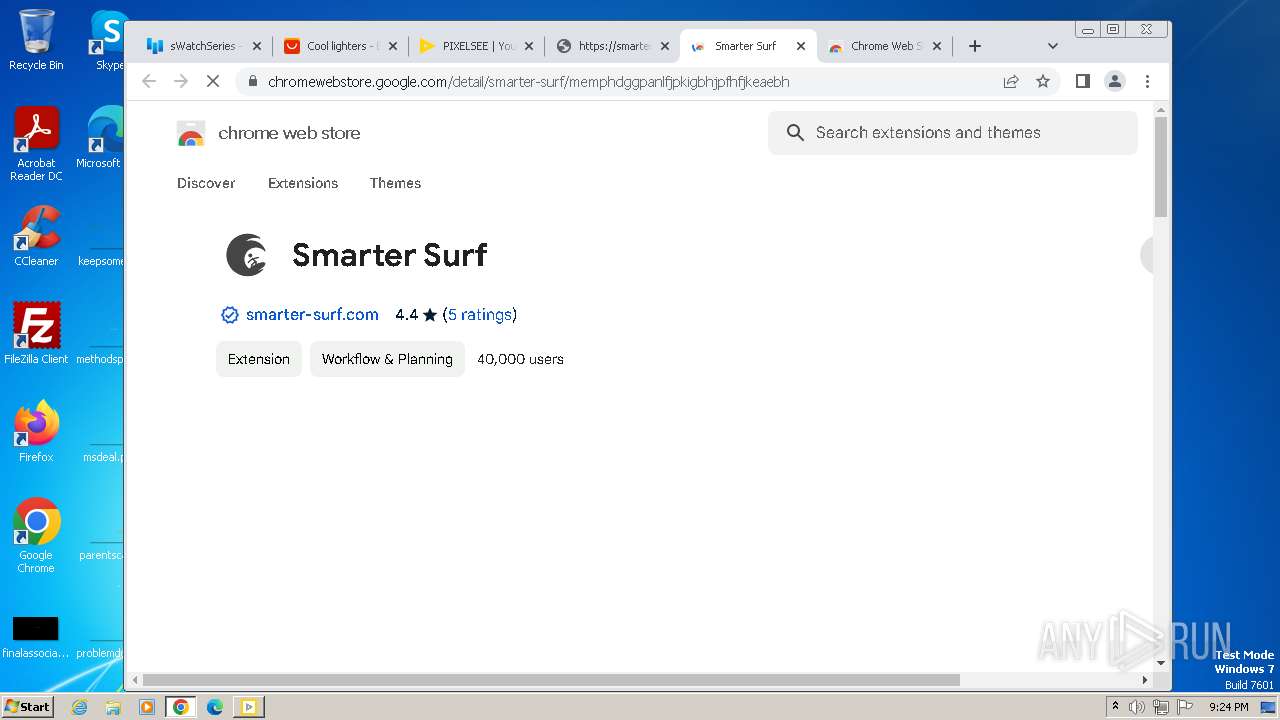1280x720 pixels.
Task: Click the Workflow & Planning chip
Action: (387, 359)
